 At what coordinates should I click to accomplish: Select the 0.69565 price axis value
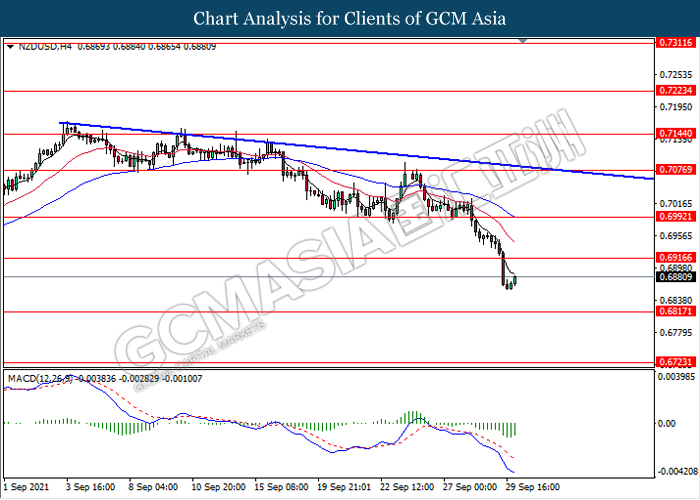(675, 236)
